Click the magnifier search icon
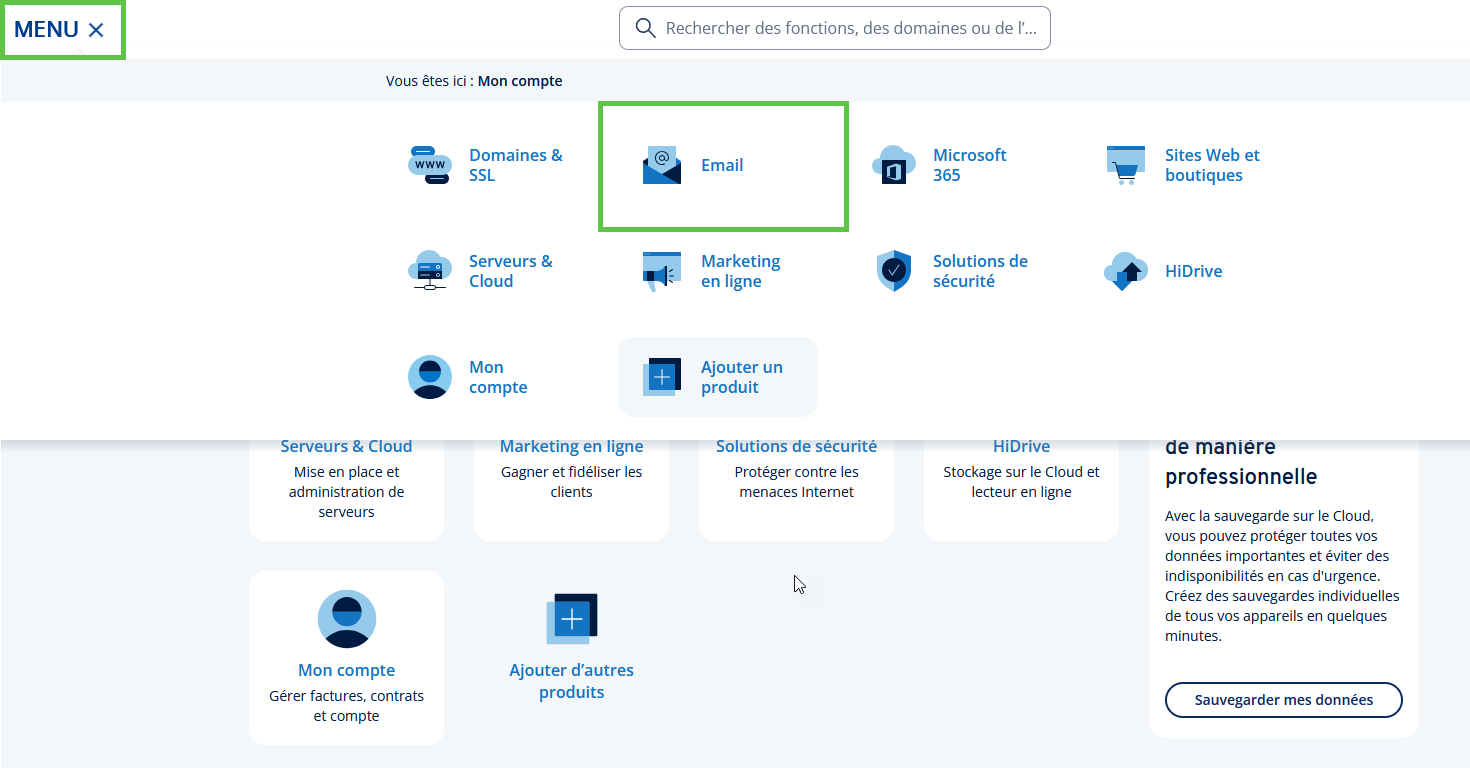The width and height of the screenshot is (1470, 768). 646,28
